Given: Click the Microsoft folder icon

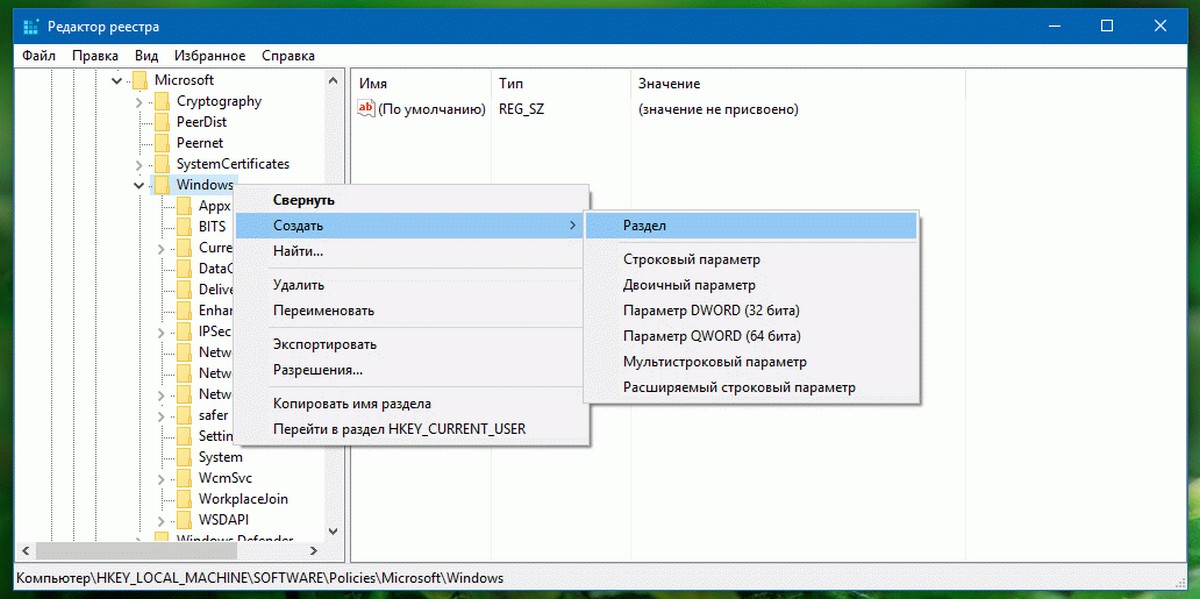Looking at the screenshot, I should click(139, 80).
